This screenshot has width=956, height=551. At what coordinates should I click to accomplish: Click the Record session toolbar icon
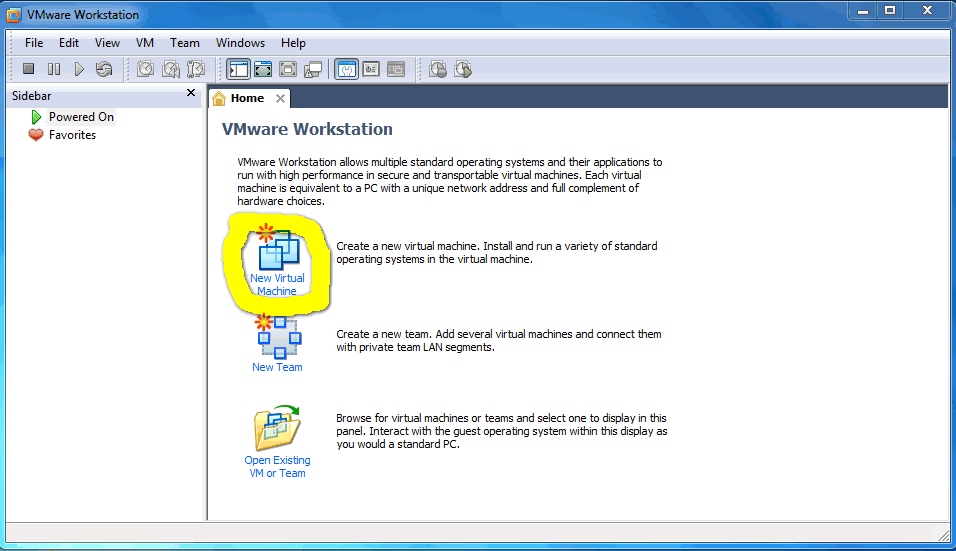click(x=438, y=69)
